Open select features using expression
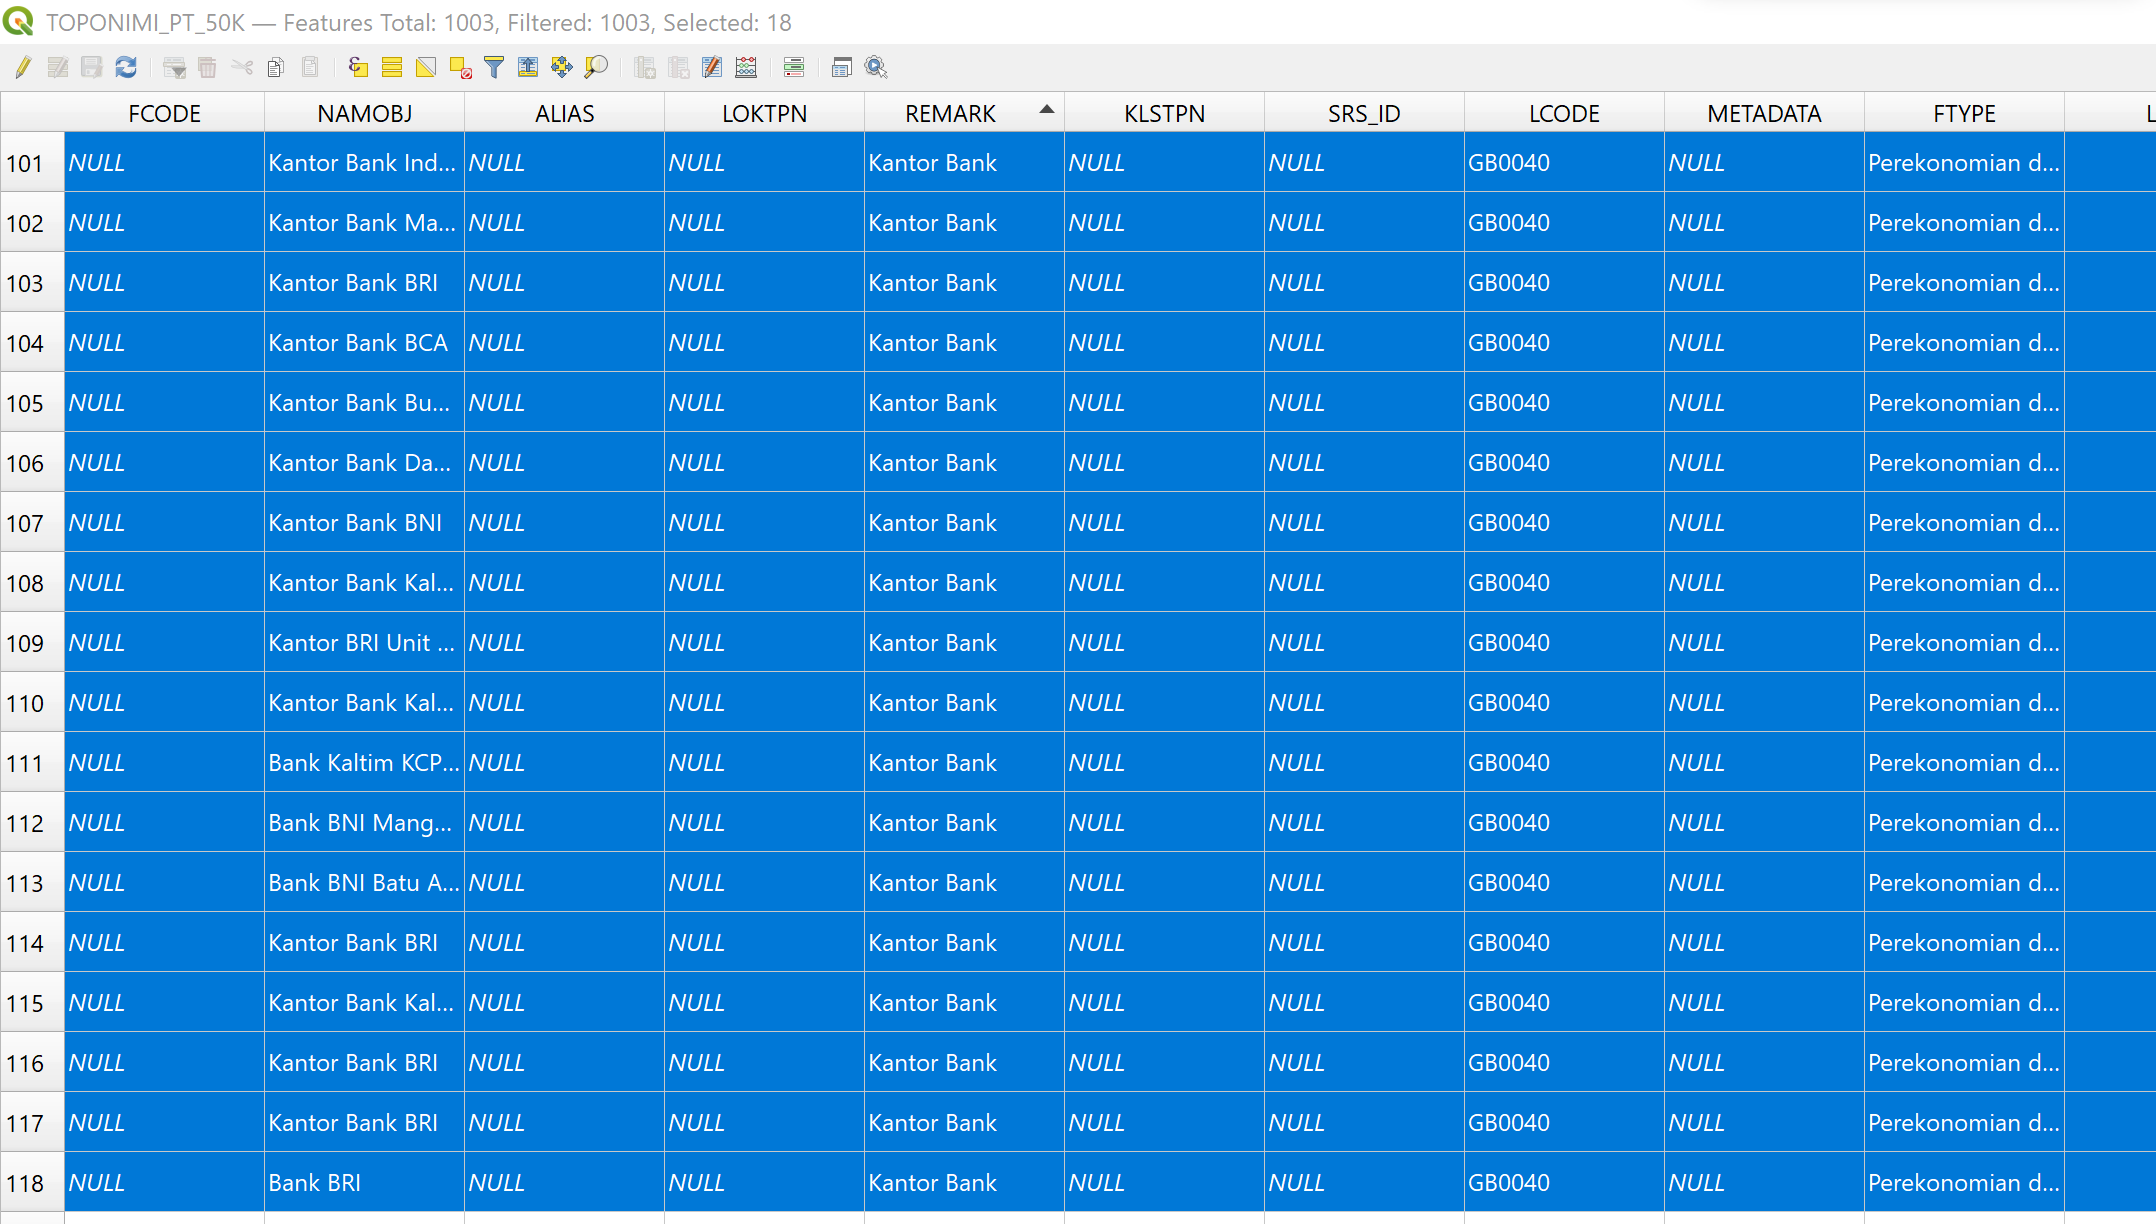Screen dimensions: 2156x1224 358,67
